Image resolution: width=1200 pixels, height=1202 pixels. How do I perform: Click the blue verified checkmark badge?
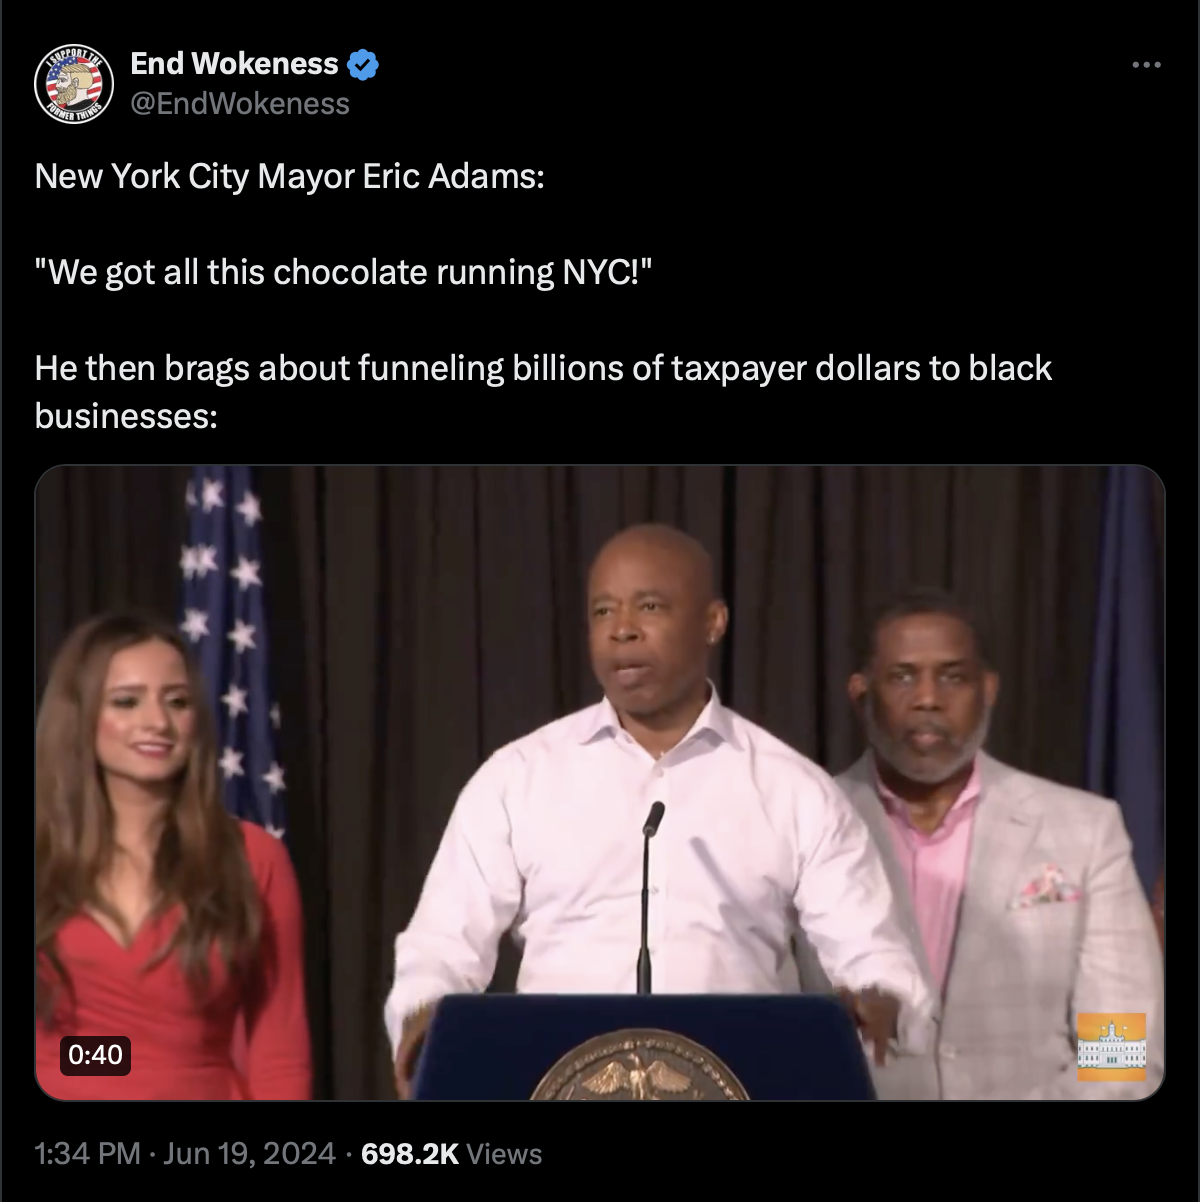(x=363, y=65)
